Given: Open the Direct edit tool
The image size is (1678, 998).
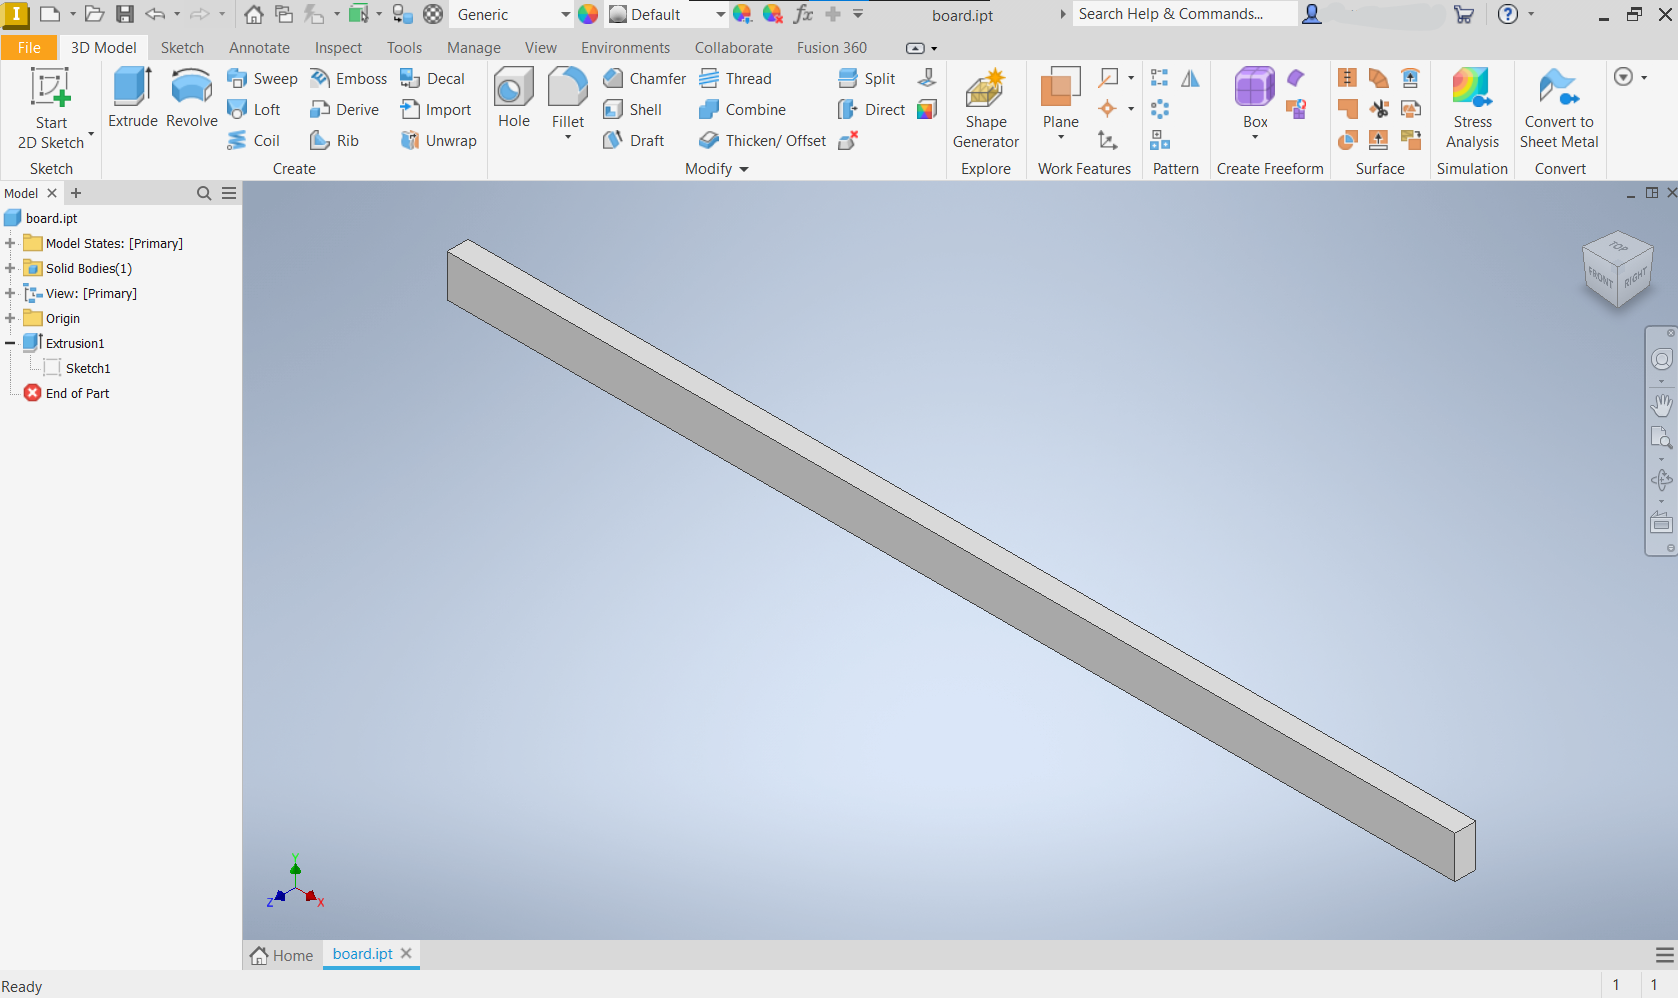Looking at the screenshot, I should [x=871, y=110].
